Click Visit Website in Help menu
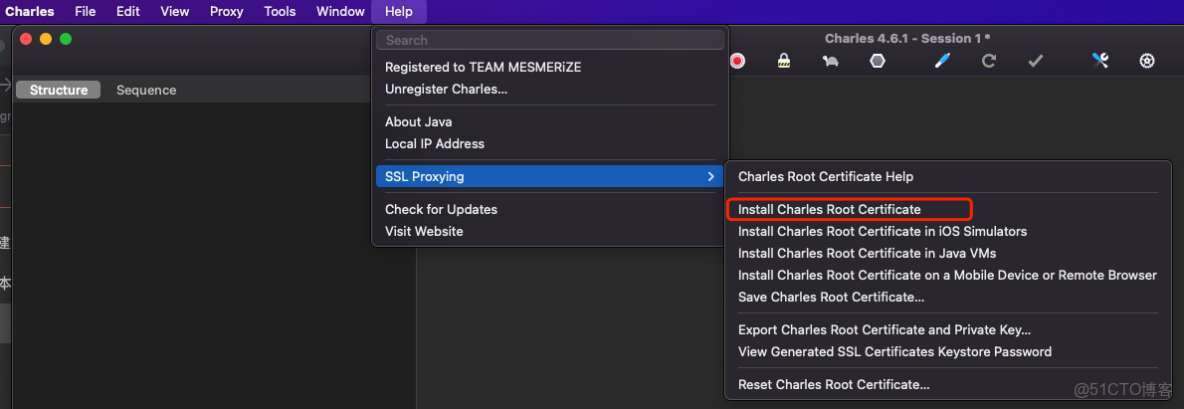 (x=424, y=232)
